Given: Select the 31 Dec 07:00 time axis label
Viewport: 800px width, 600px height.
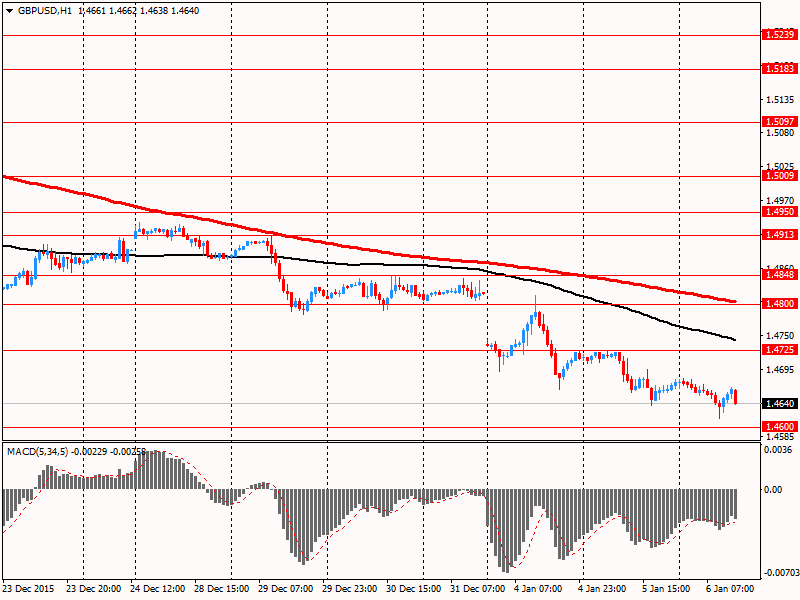Looking at the screenshot, I should pyautogui.click(x=478, y=589).
